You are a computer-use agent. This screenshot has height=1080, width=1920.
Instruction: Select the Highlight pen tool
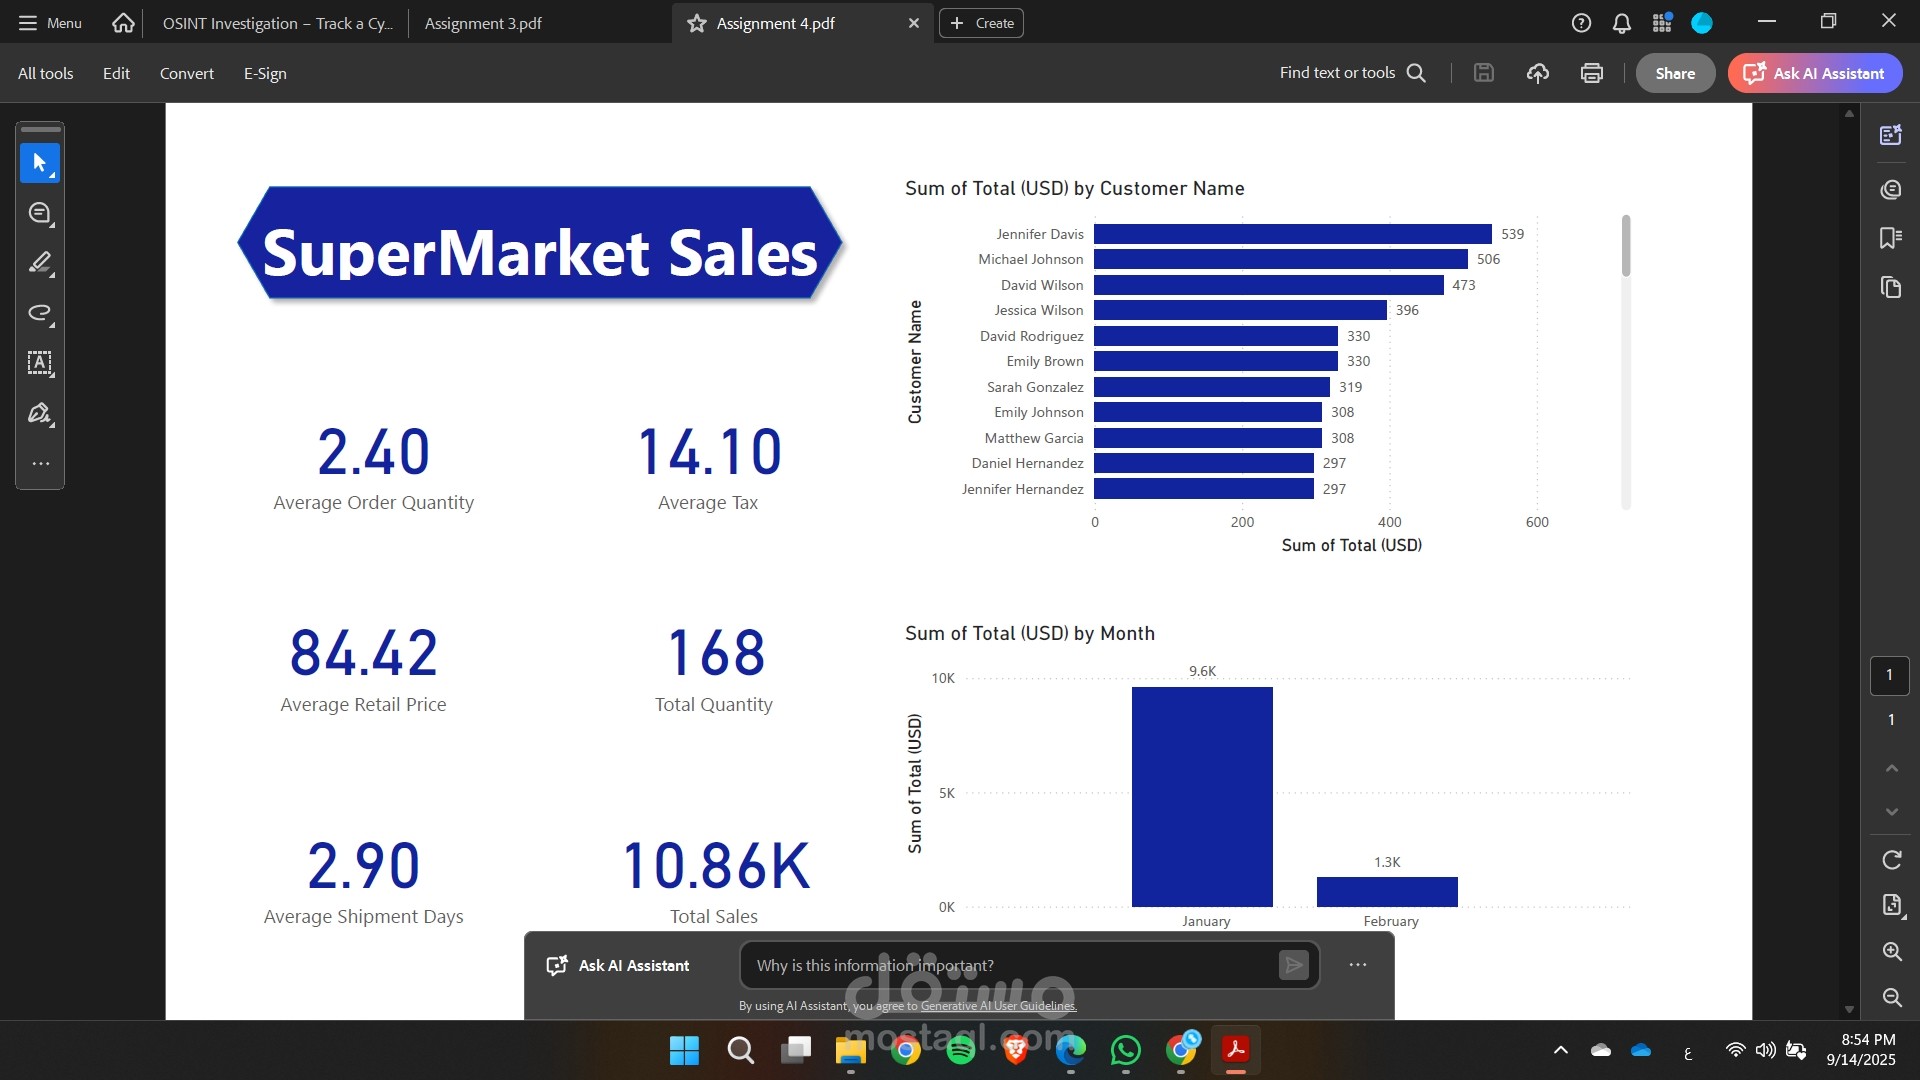coord(40,263)
